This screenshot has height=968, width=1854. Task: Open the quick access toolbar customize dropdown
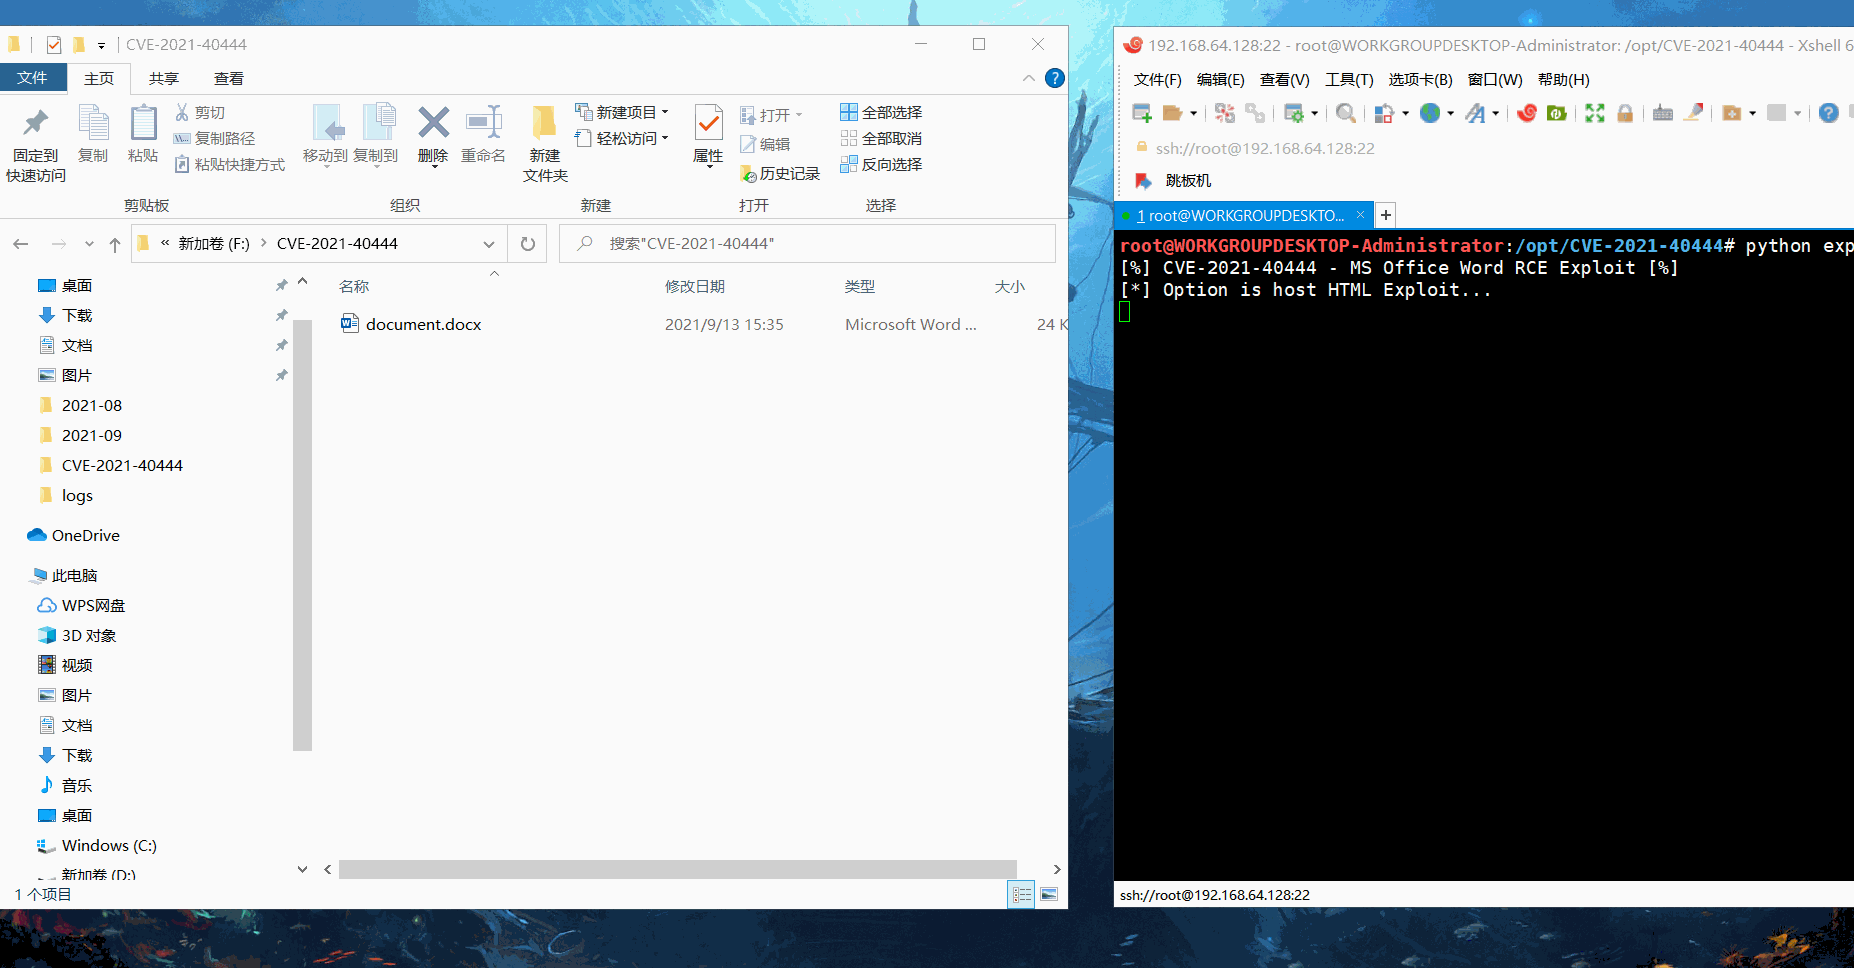101,45
